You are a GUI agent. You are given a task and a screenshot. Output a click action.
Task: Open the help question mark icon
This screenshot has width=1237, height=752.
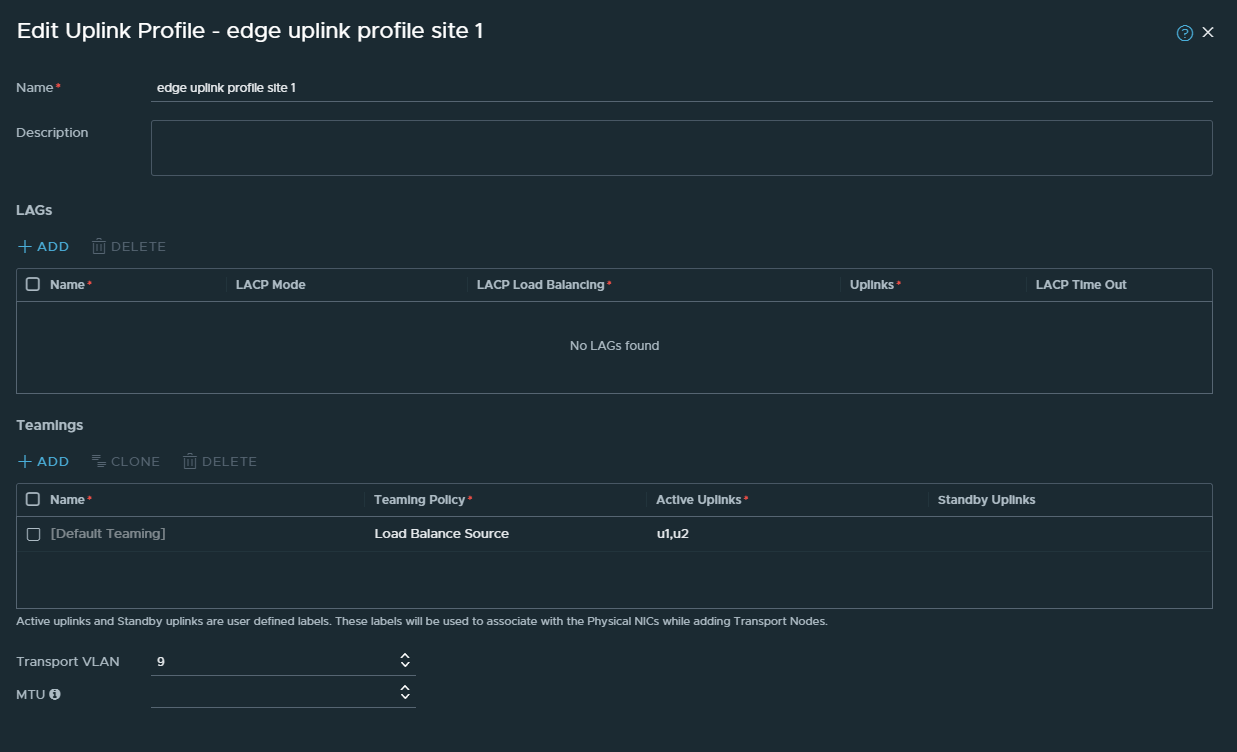[x=1184, y=33]
